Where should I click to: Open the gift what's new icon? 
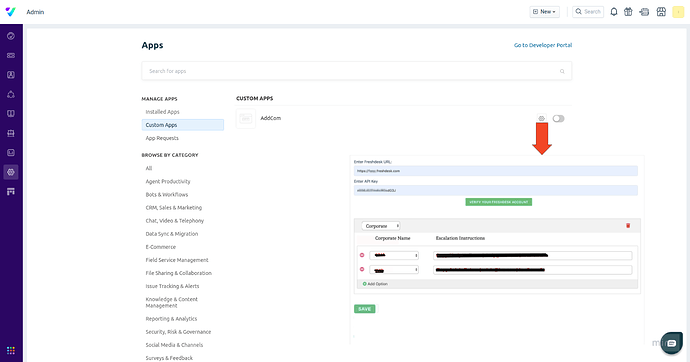(x=628, y=12)
